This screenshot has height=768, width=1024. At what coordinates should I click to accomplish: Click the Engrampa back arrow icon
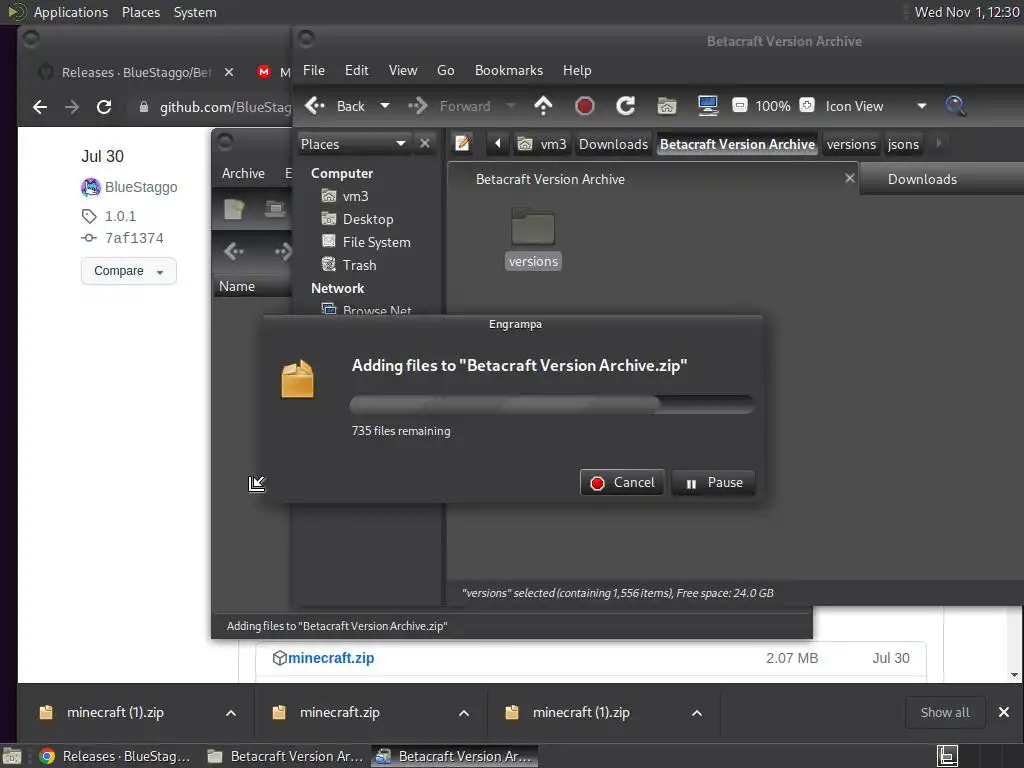point(233,251)
